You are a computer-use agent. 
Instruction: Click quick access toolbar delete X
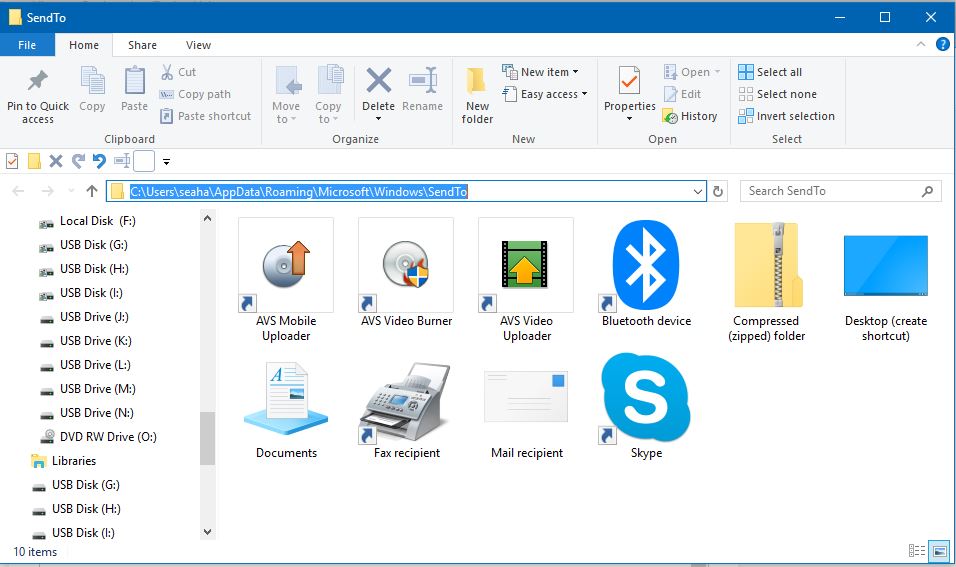pos(55,161)
